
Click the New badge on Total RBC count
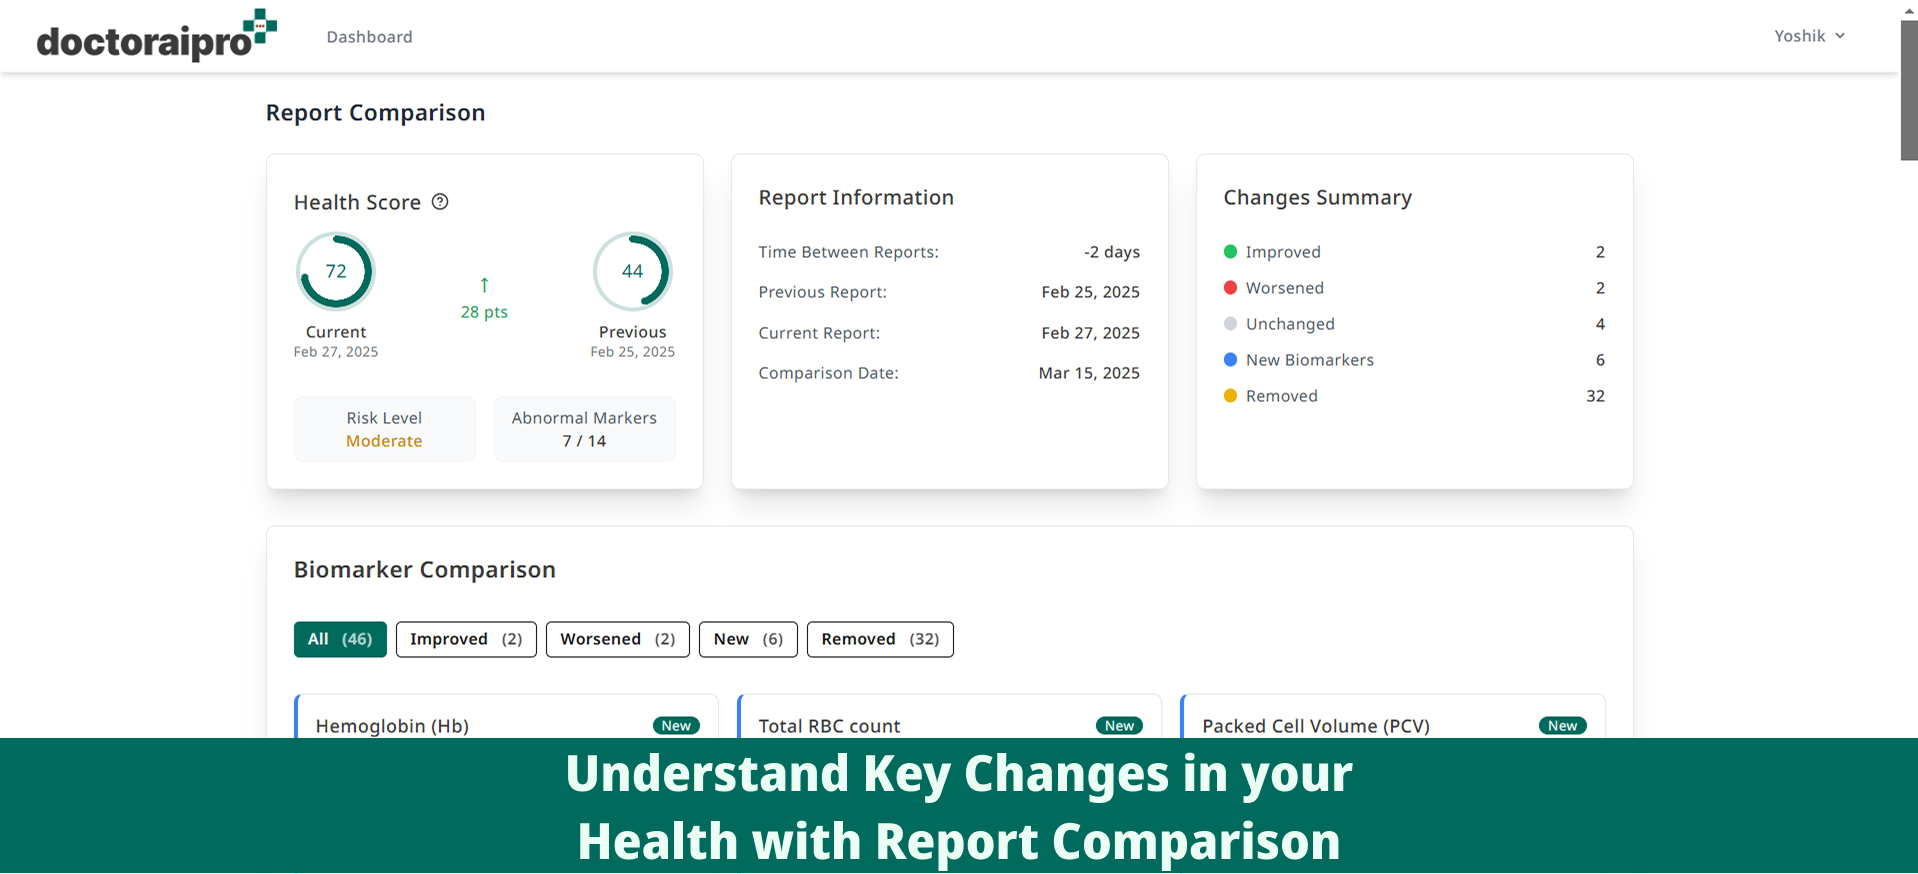pyautogui.click(x=1119, y=726)
